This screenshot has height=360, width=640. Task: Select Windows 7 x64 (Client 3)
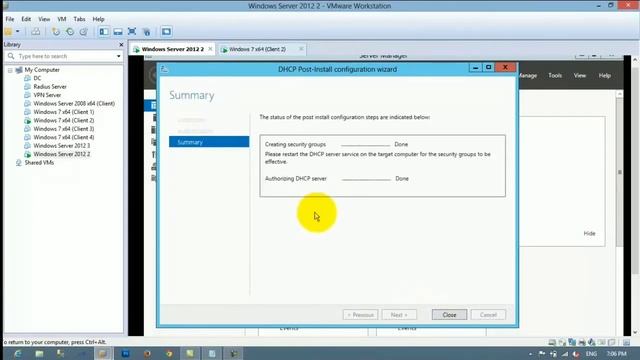[64, 129]
